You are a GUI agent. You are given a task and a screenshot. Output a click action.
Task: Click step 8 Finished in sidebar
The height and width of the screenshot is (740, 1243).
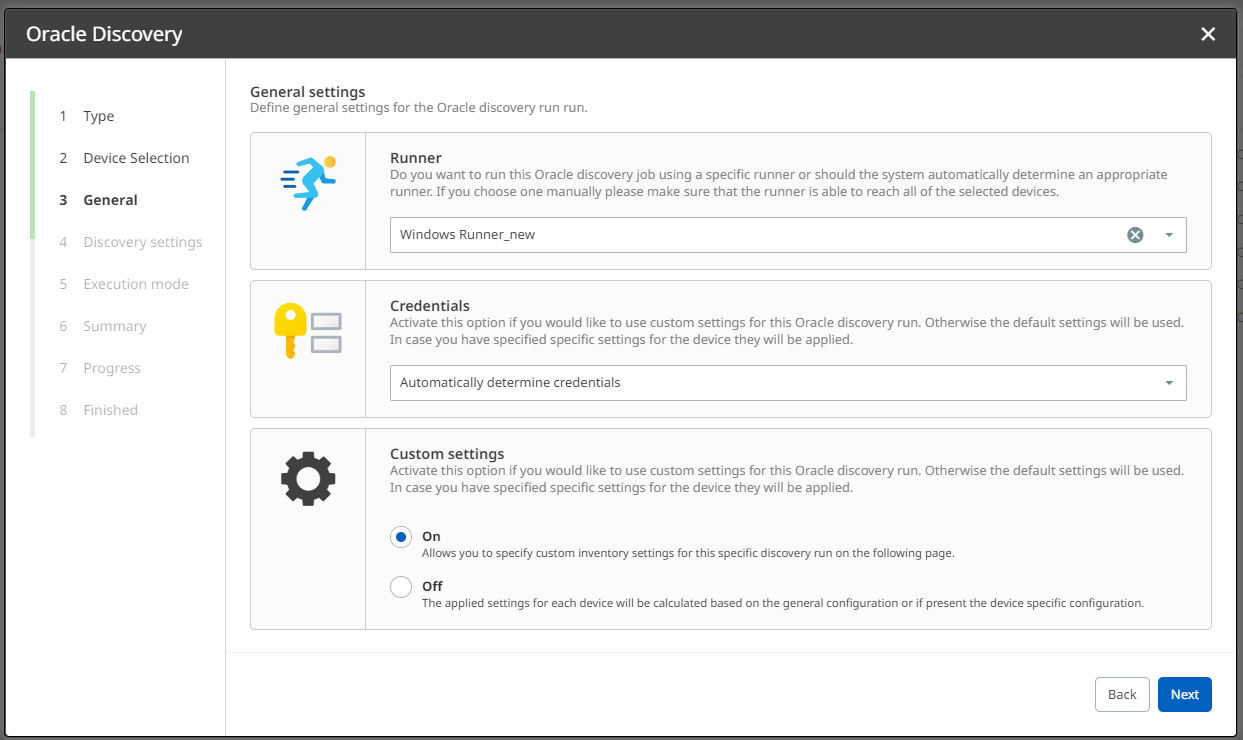tap(110, 410)
